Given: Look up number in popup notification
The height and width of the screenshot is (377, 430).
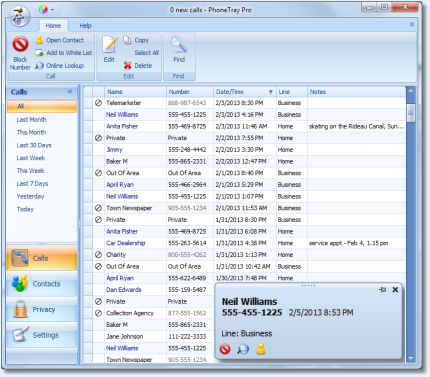Looking at the screenshot, I should (243, 349).
